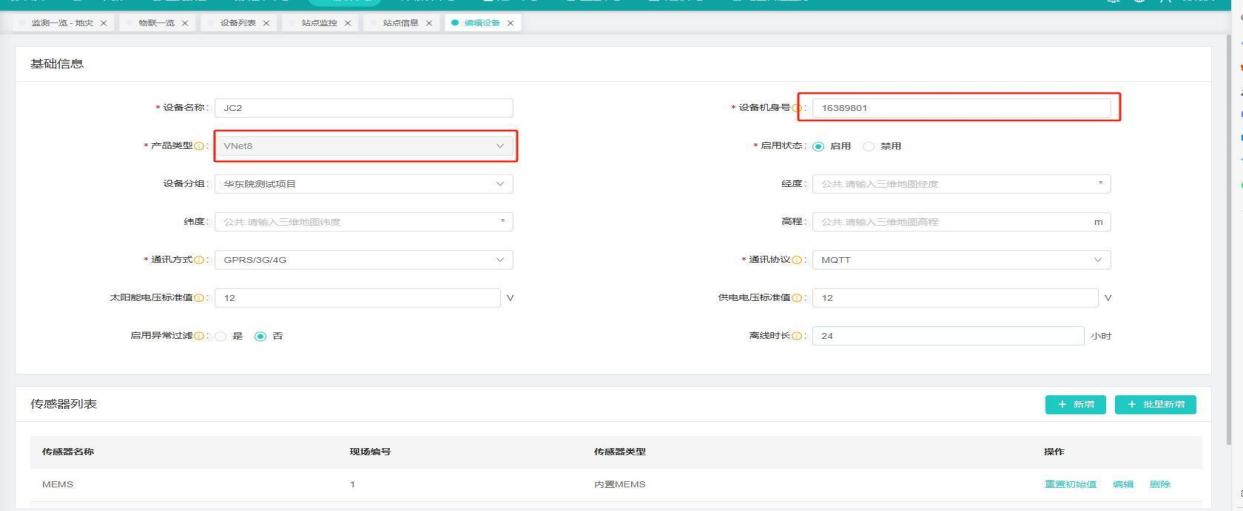Click the info icon beside 太阳能电压标准值
Screen dimensions: 1243x511
[205, 298]
